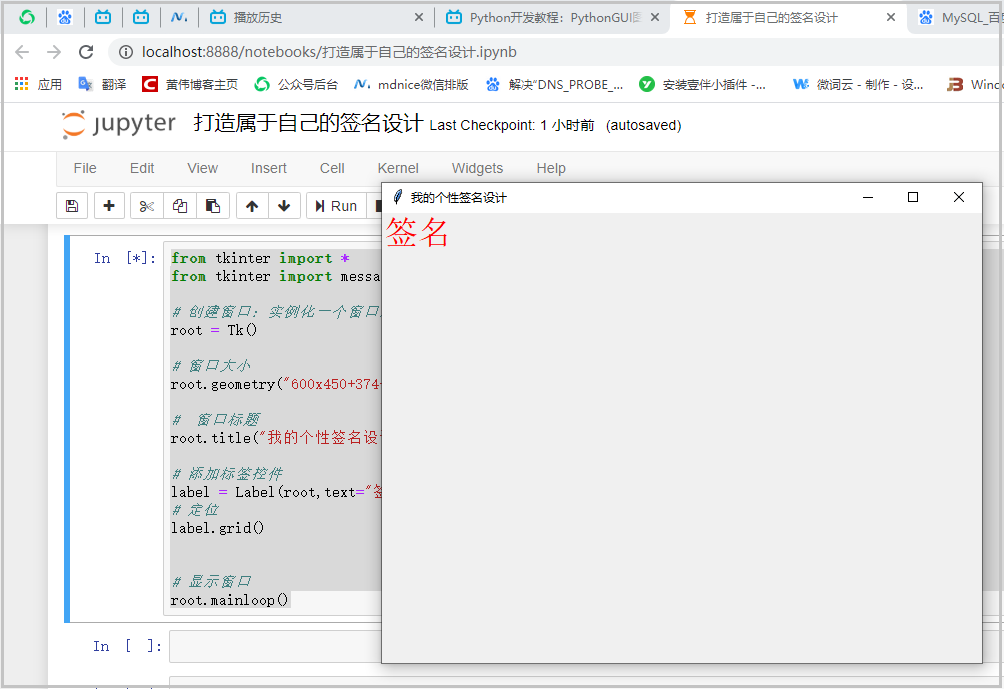Open the Kernel menu
Screen dimensions: 1004x689
pos(398,168)
